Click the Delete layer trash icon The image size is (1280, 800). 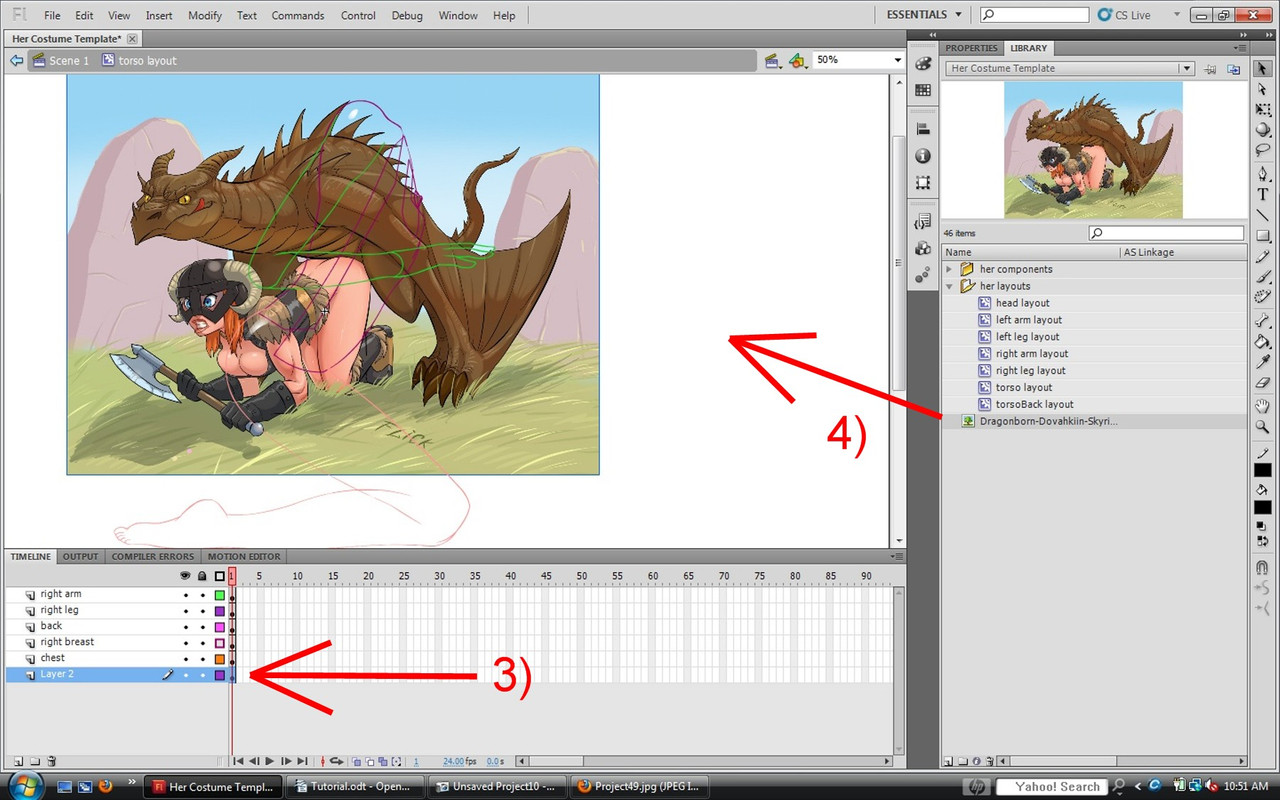52,762
